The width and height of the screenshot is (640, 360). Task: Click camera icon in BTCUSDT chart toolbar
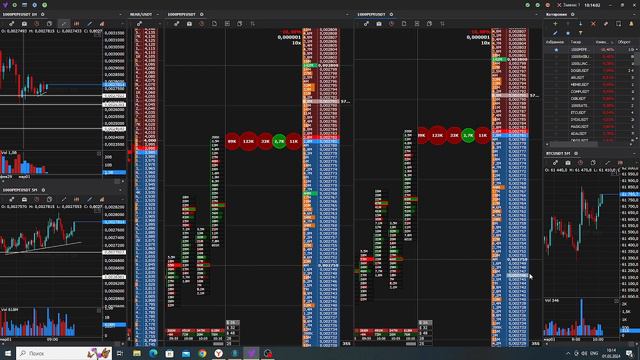[568, 162]
